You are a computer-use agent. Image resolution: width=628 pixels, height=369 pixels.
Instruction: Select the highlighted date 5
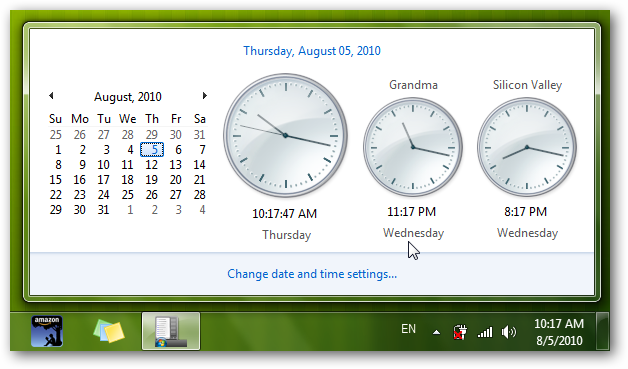point(152,150)
